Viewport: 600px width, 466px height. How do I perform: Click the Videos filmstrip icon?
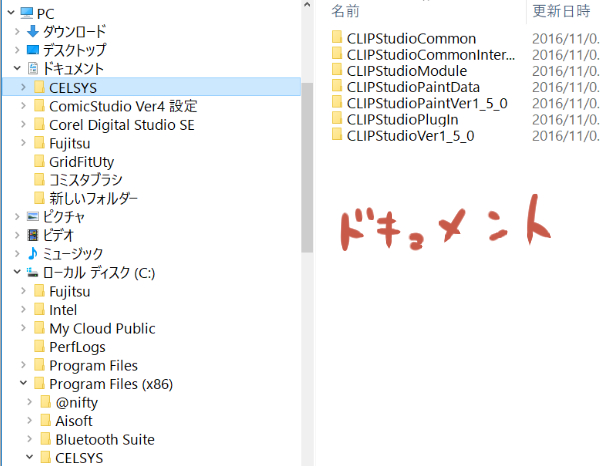(33, 235)
